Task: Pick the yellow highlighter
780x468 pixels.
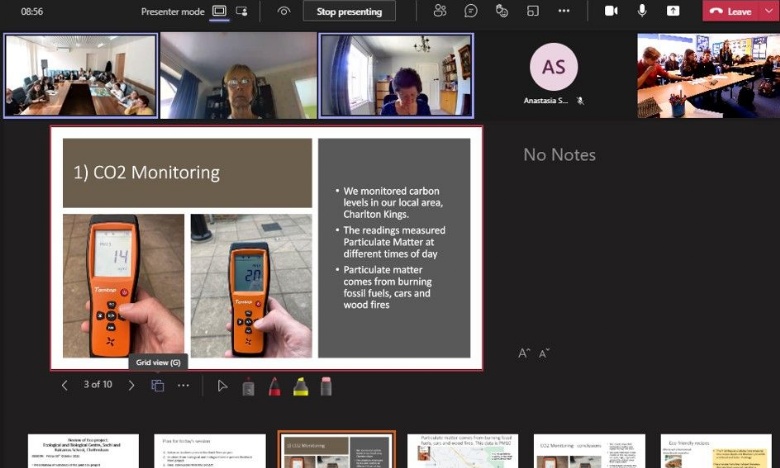Action: point(300,385)
